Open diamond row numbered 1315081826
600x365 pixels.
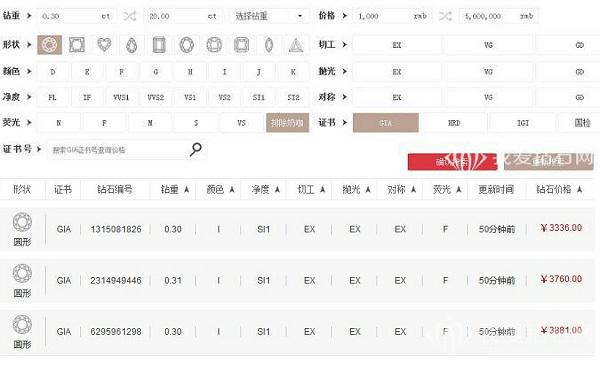click(297, 230)
